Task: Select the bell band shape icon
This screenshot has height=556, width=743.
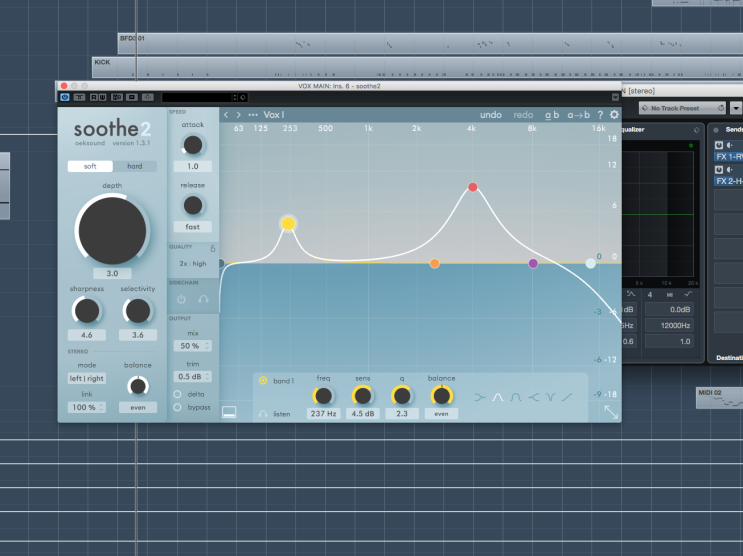Action: (498, 397)
